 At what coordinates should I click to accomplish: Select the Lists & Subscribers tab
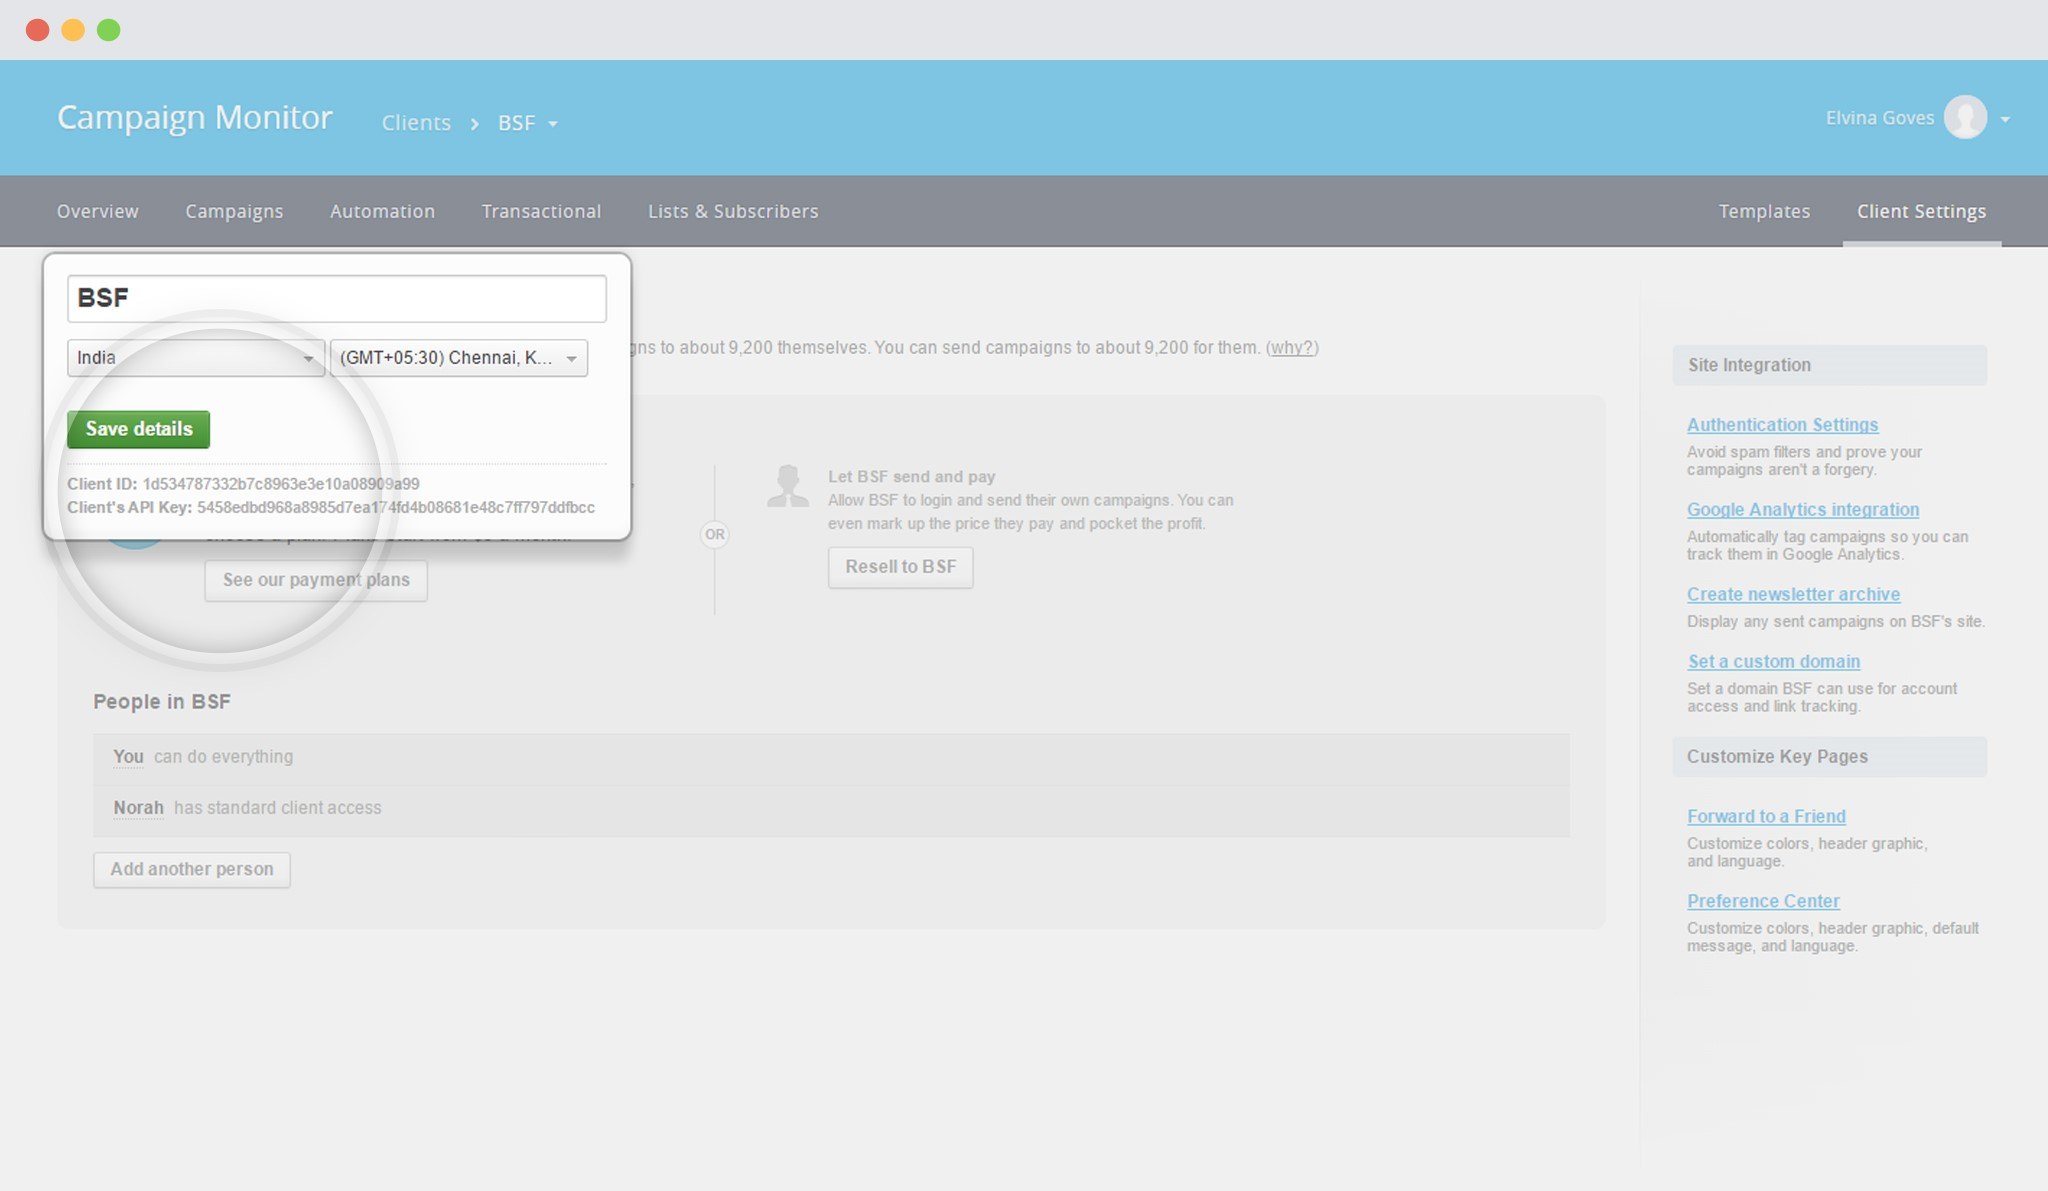733,210
